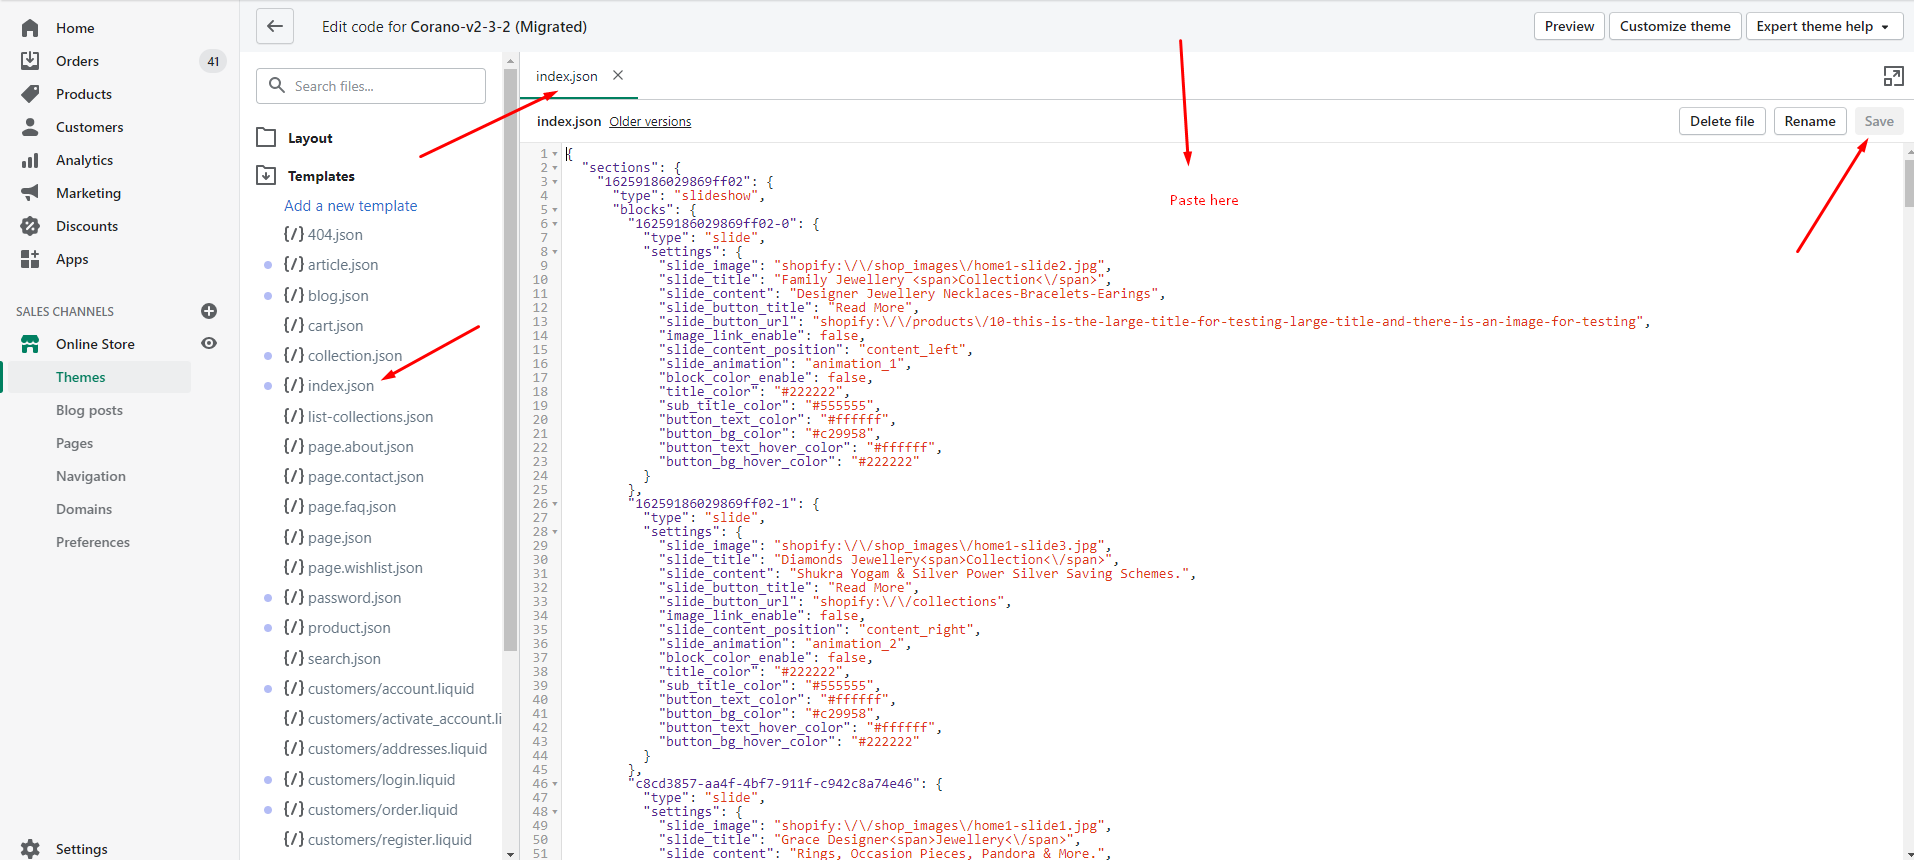Fold code at line 1 arrow

point(555,154)
